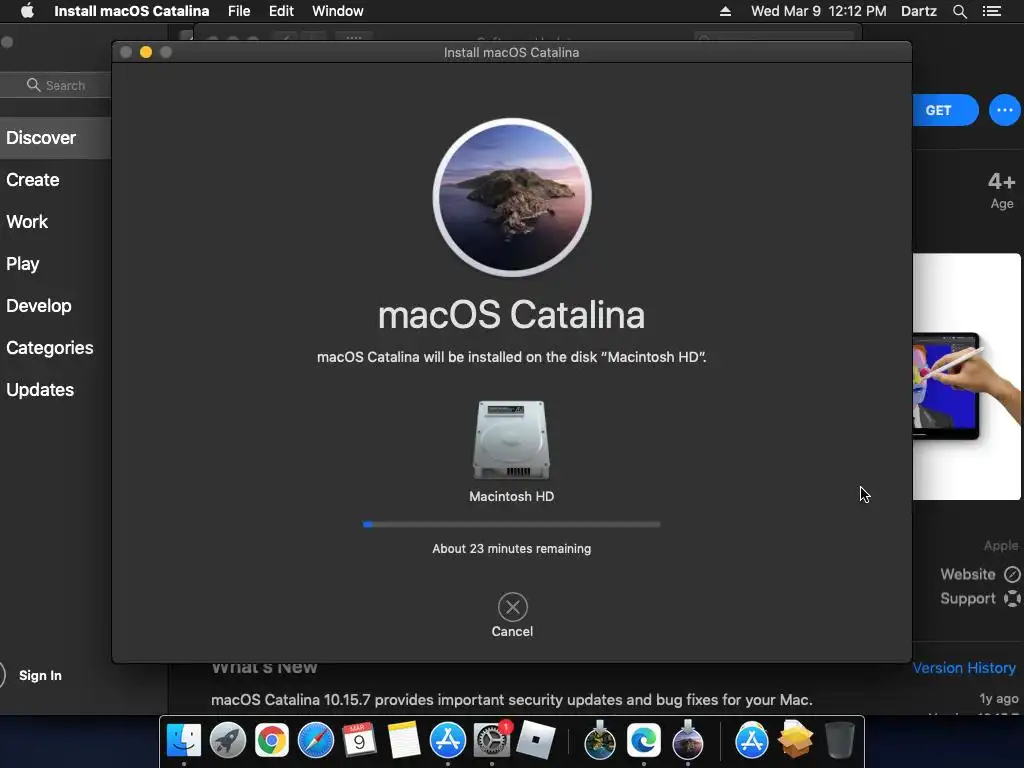The image size is (1024, 768).
Task: Select Develop in App Store sidebar
Action: [x=39, y=306]
